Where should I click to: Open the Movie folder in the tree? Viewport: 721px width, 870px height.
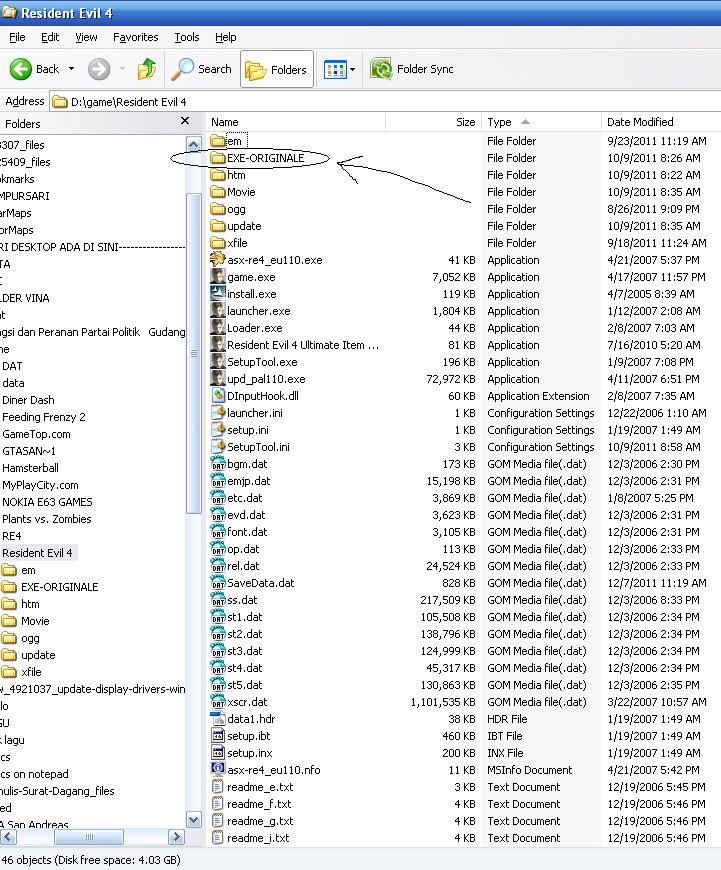click(x=35, y=621)
